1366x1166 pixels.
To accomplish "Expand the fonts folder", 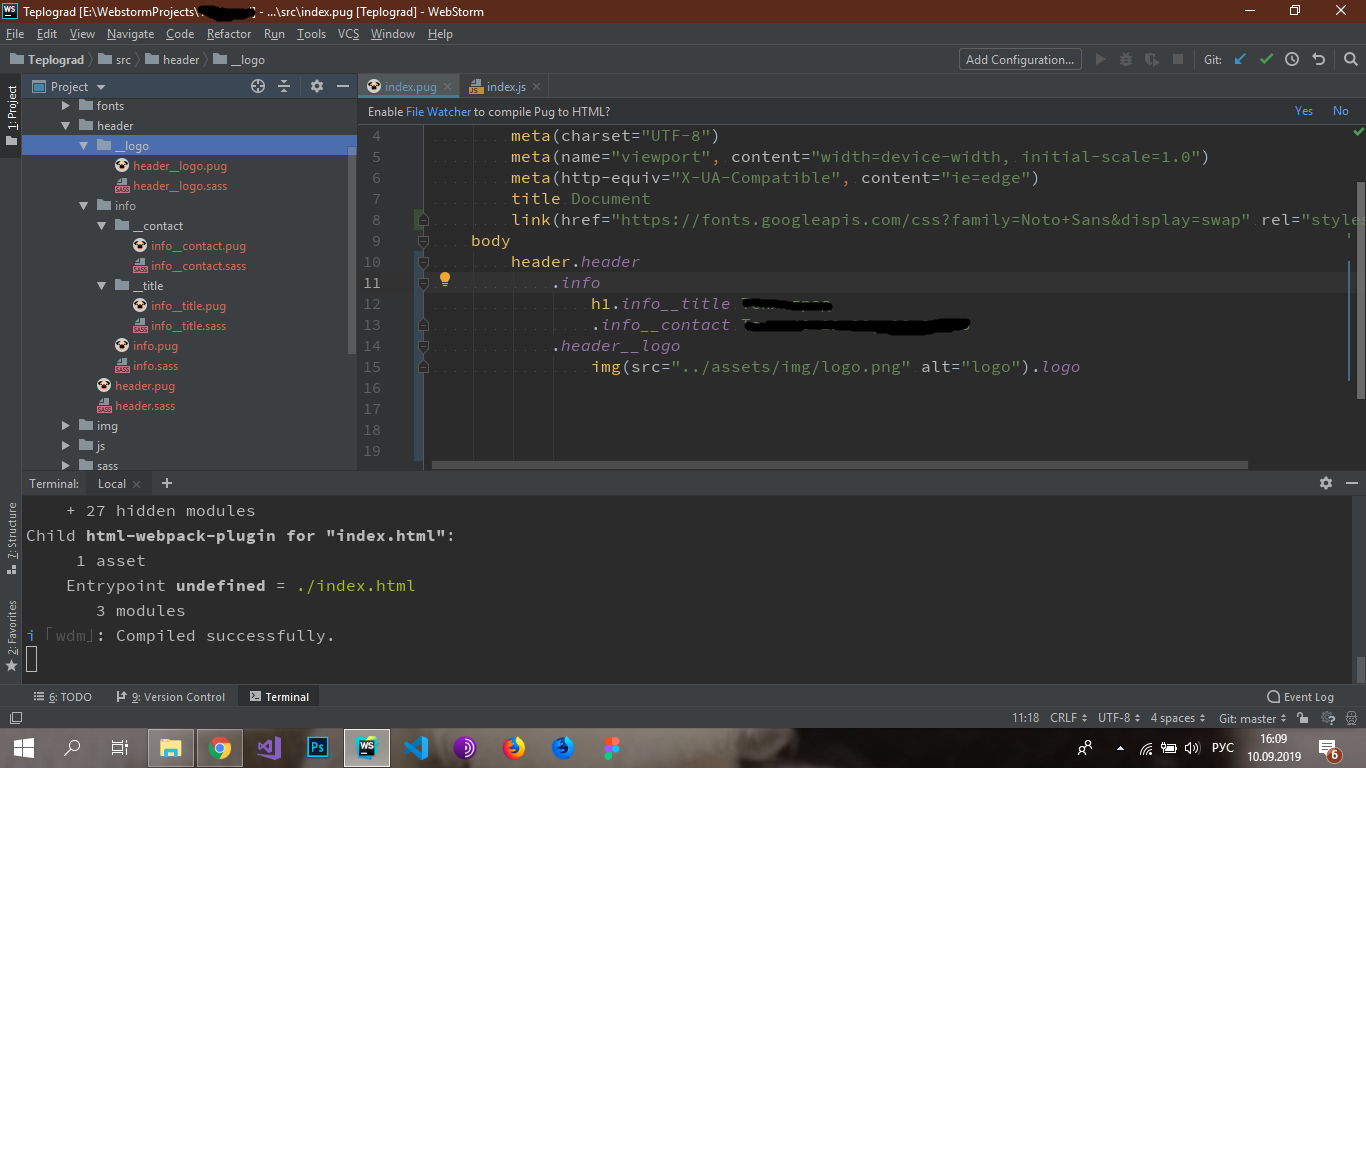I will [66, 105].
